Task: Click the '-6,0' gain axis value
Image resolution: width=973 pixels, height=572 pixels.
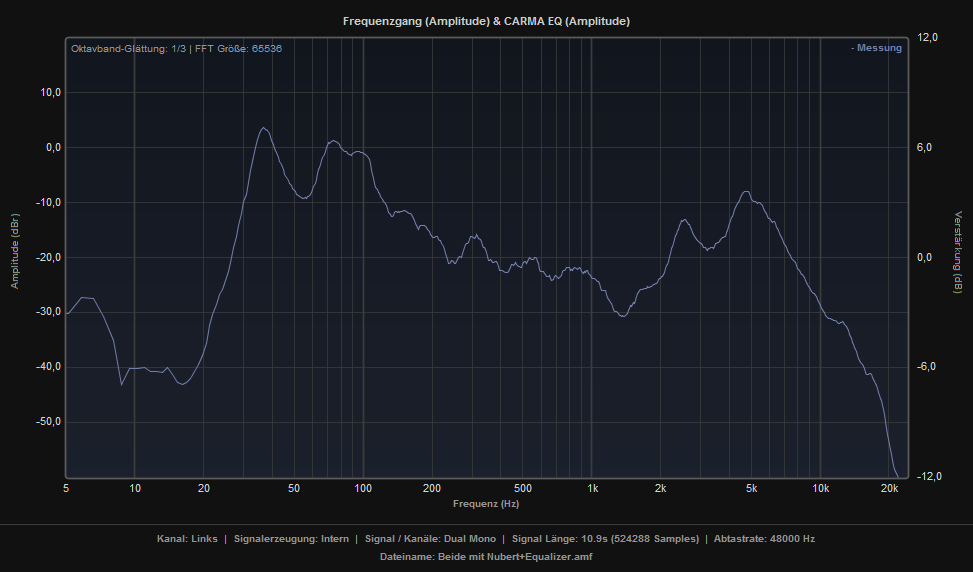Action: [x=927, y=367]
